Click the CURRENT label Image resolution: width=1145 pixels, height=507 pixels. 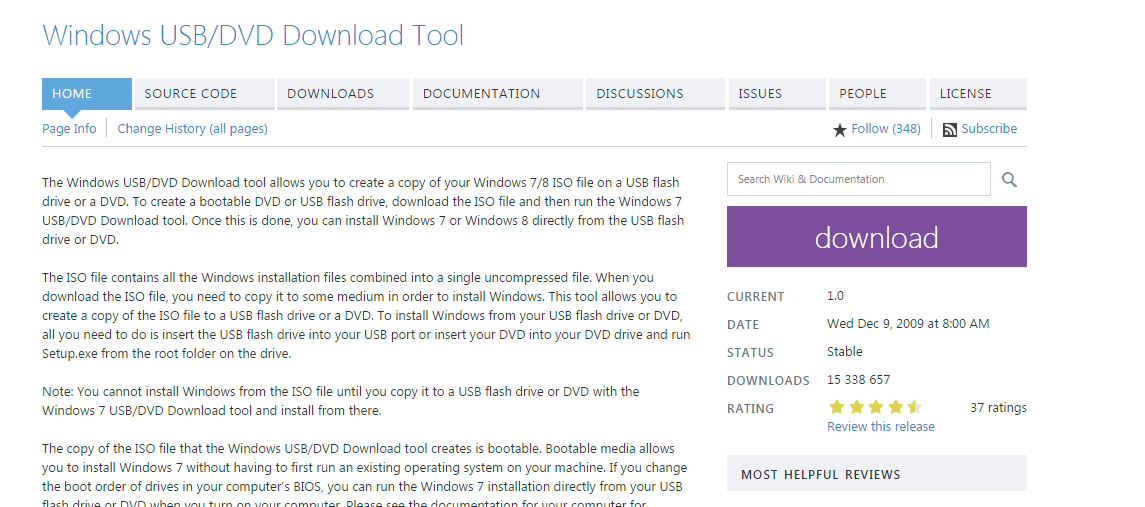[756, 297]
